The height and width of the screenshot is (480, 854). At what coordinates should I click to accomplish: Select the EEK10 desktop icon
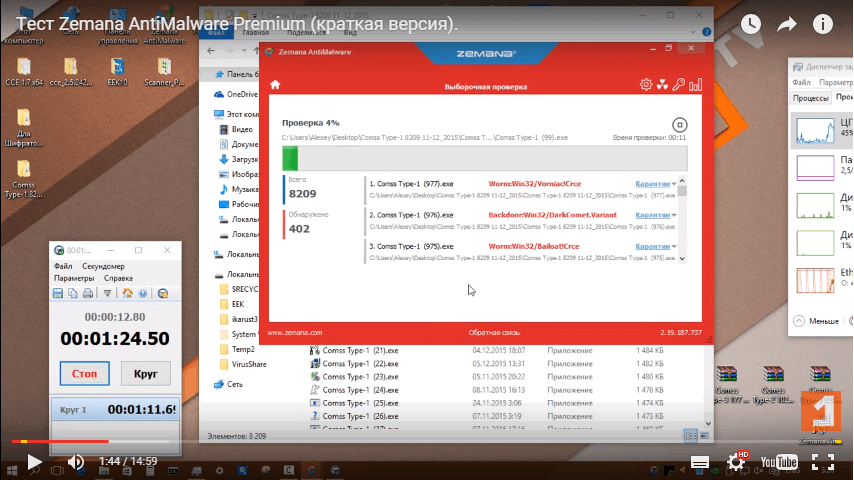[117, 72]
